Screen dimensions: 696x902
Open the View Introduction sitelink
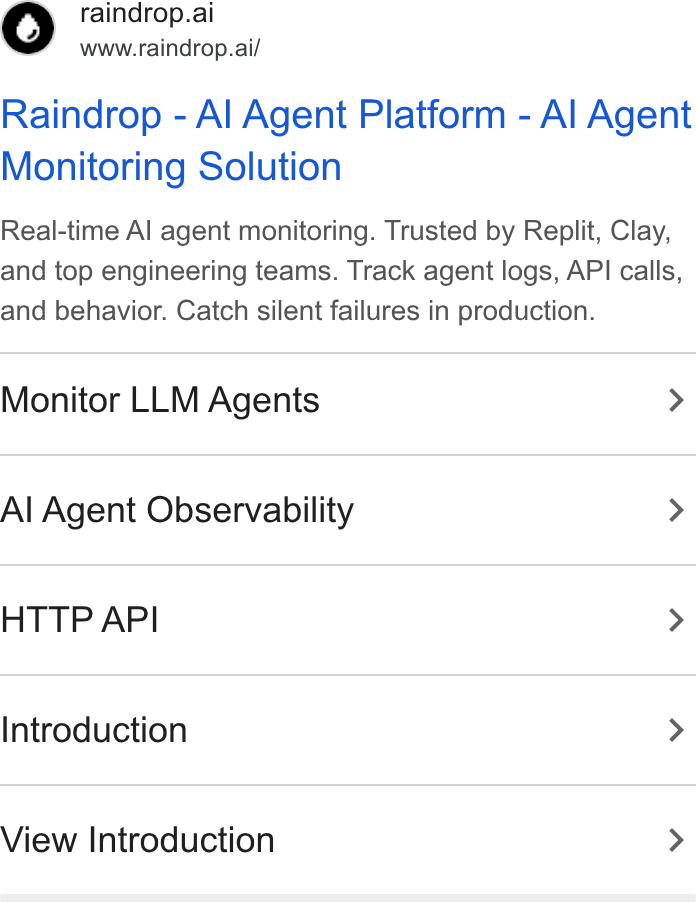coord(348,840)
